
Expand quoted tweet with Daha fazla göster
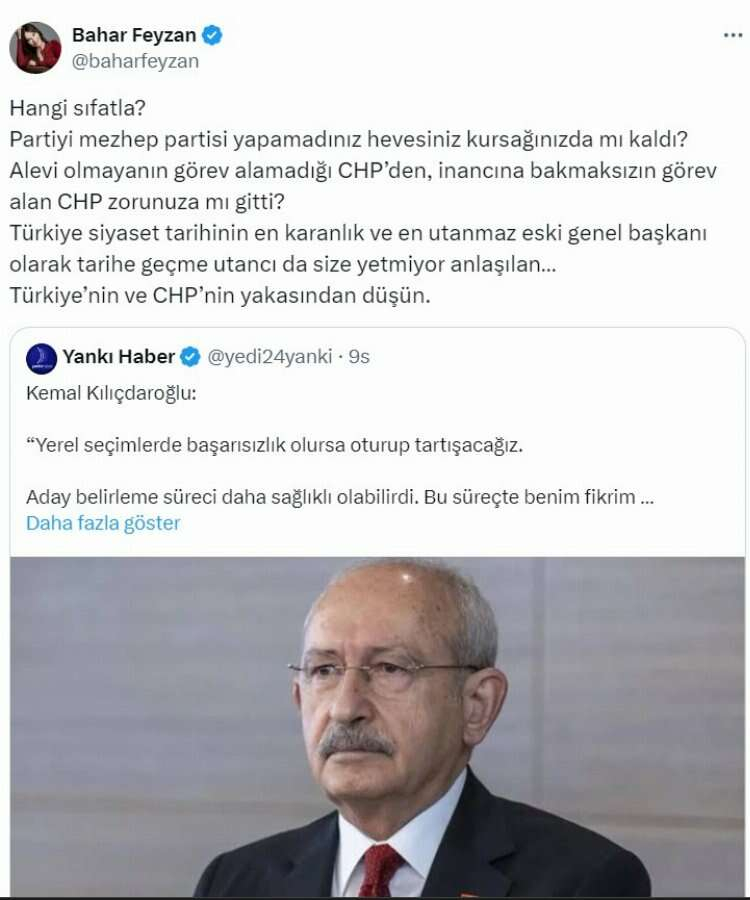(x=103, y=523)
